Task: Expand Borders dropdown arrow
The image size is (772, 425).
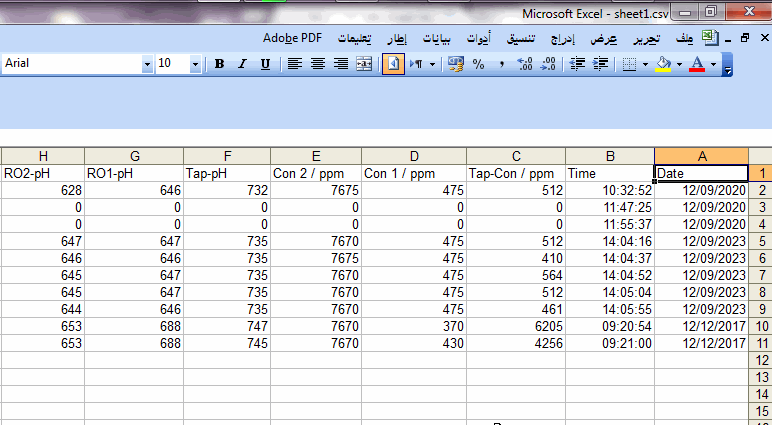Action: click(x=645, y=64)
